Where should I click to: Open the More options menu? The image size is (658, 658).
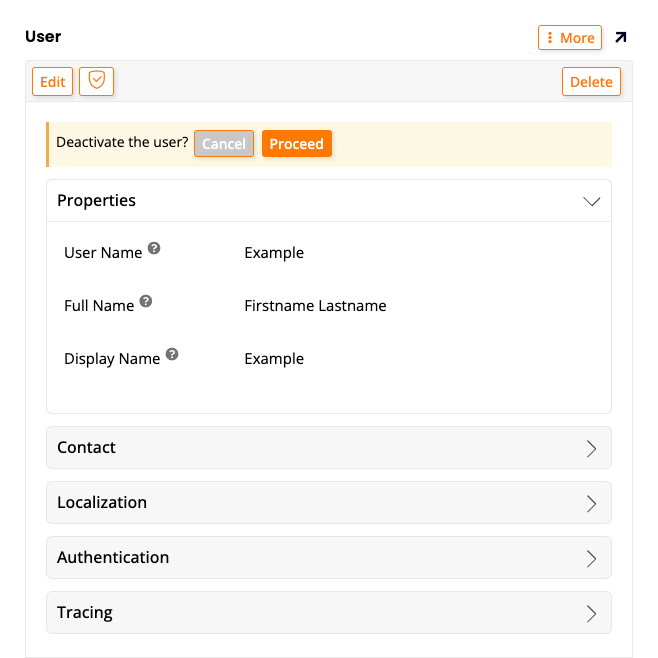[x=570, y=38]
